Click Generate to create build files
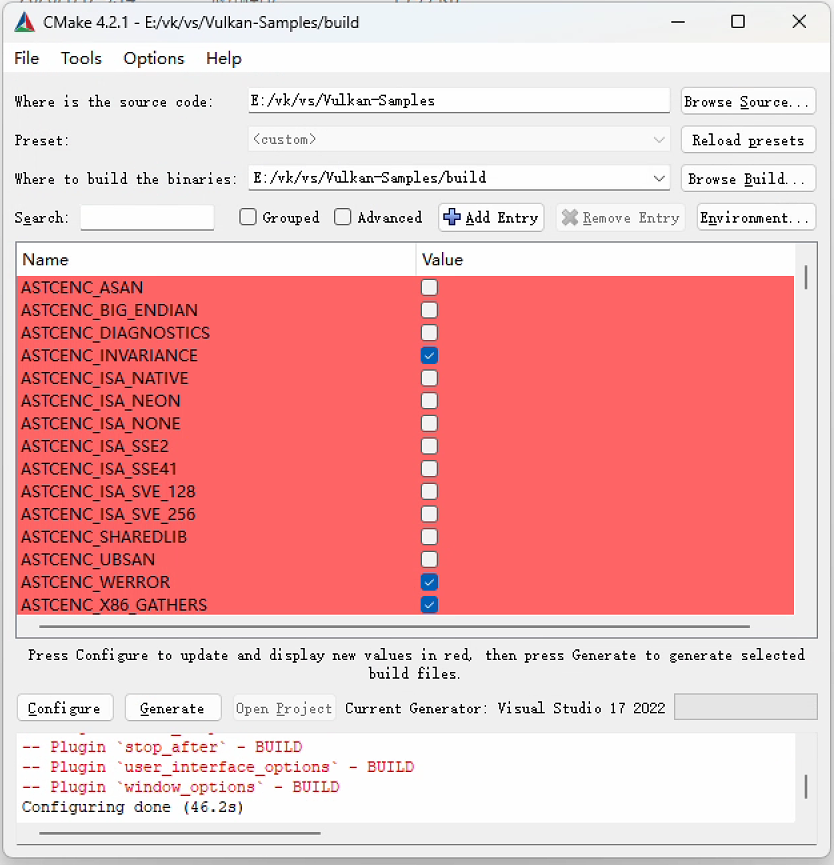Viewport: 834px width, 865px height. 173,708
